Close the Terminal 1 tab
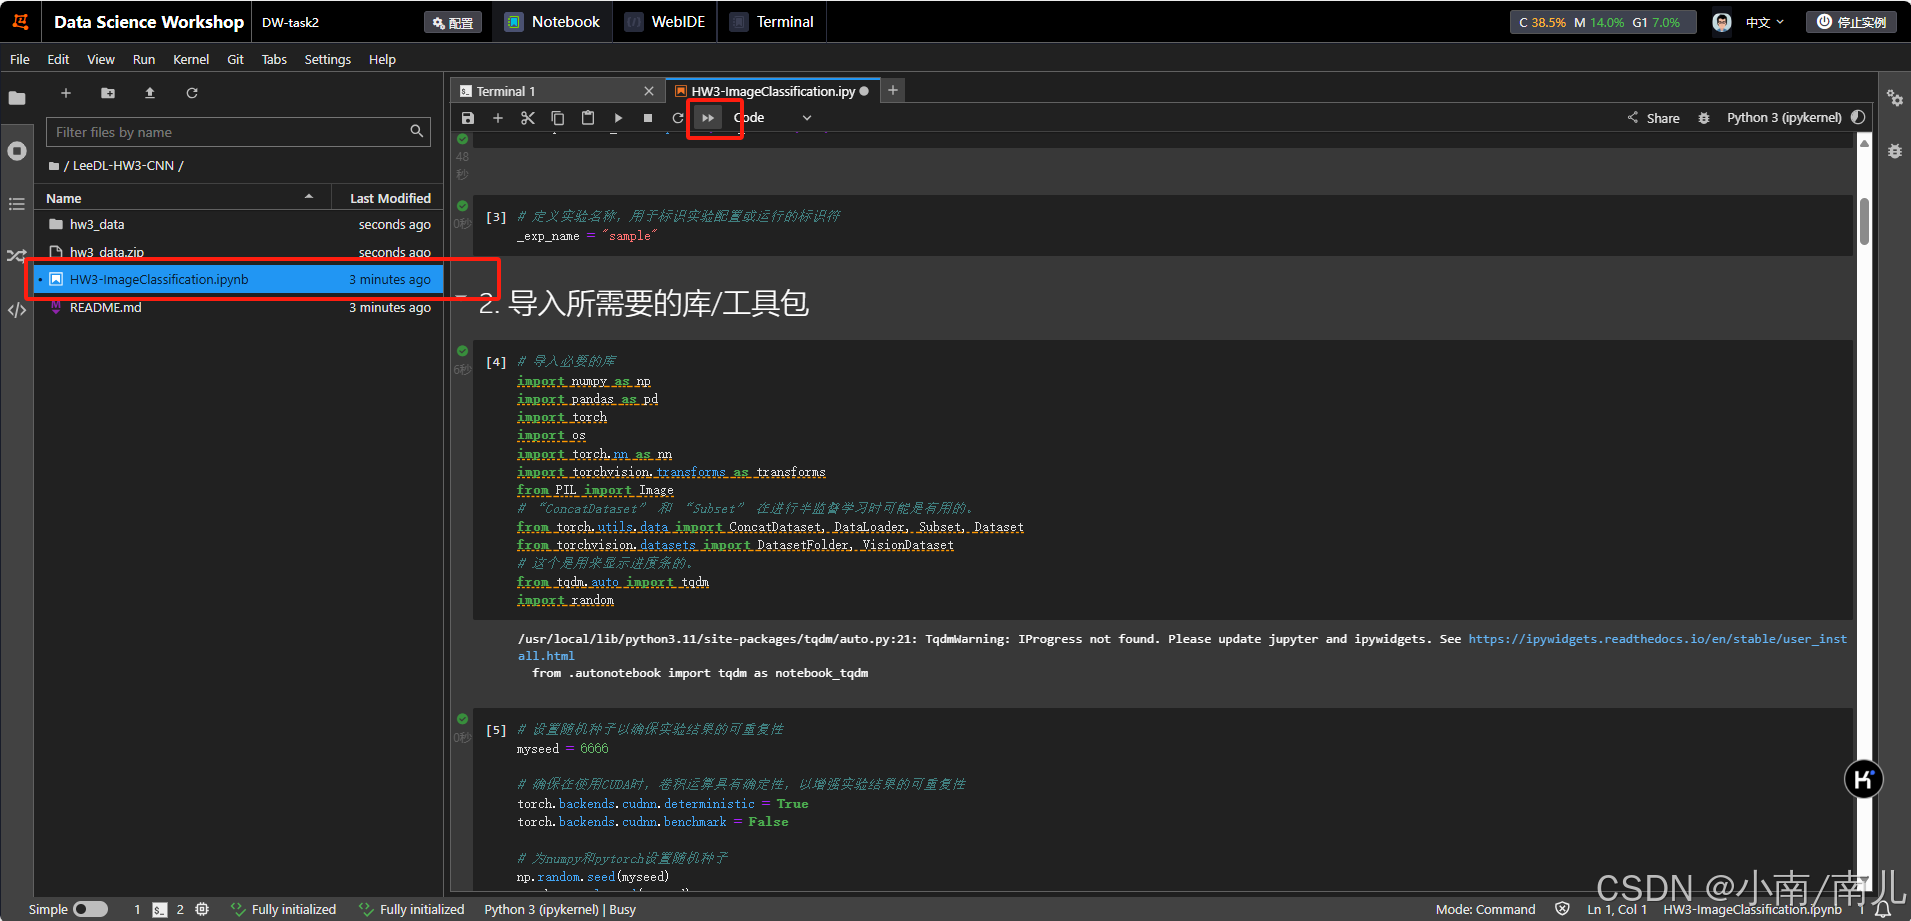The height and width of the screenshot is (921, 1911). tap(649, 91)
